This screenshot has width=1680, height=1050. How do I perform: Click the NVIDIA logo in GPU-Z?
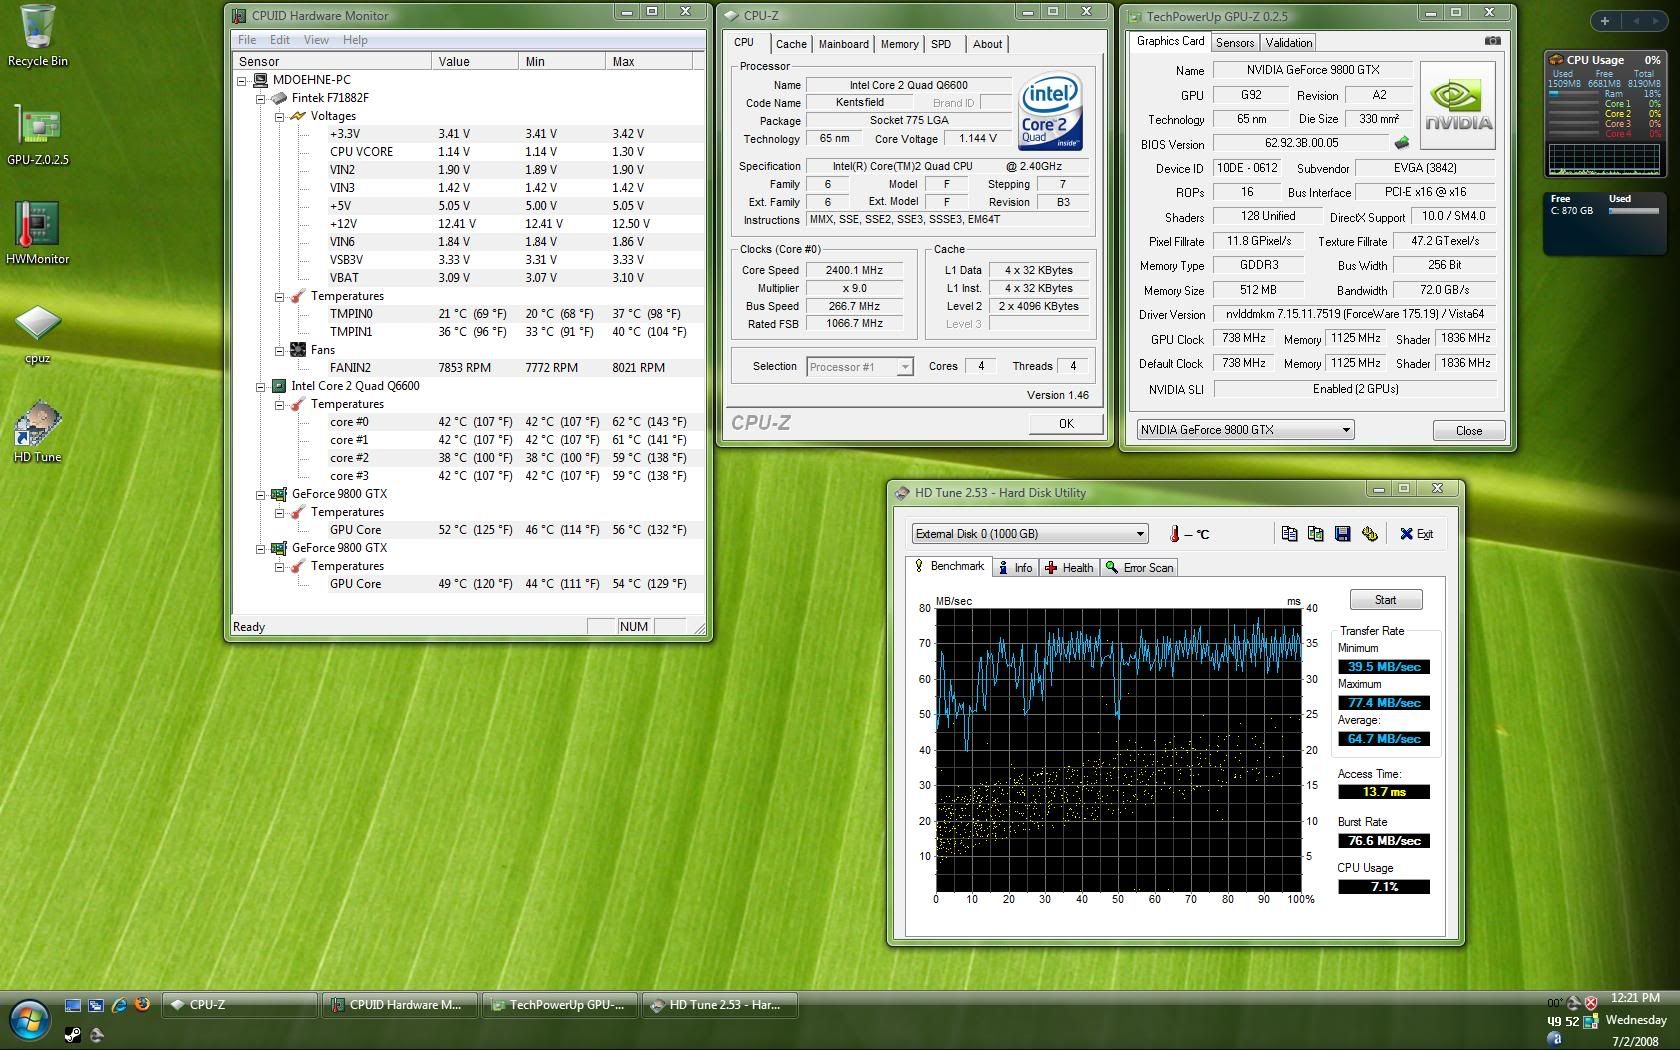coord(1457,106)
